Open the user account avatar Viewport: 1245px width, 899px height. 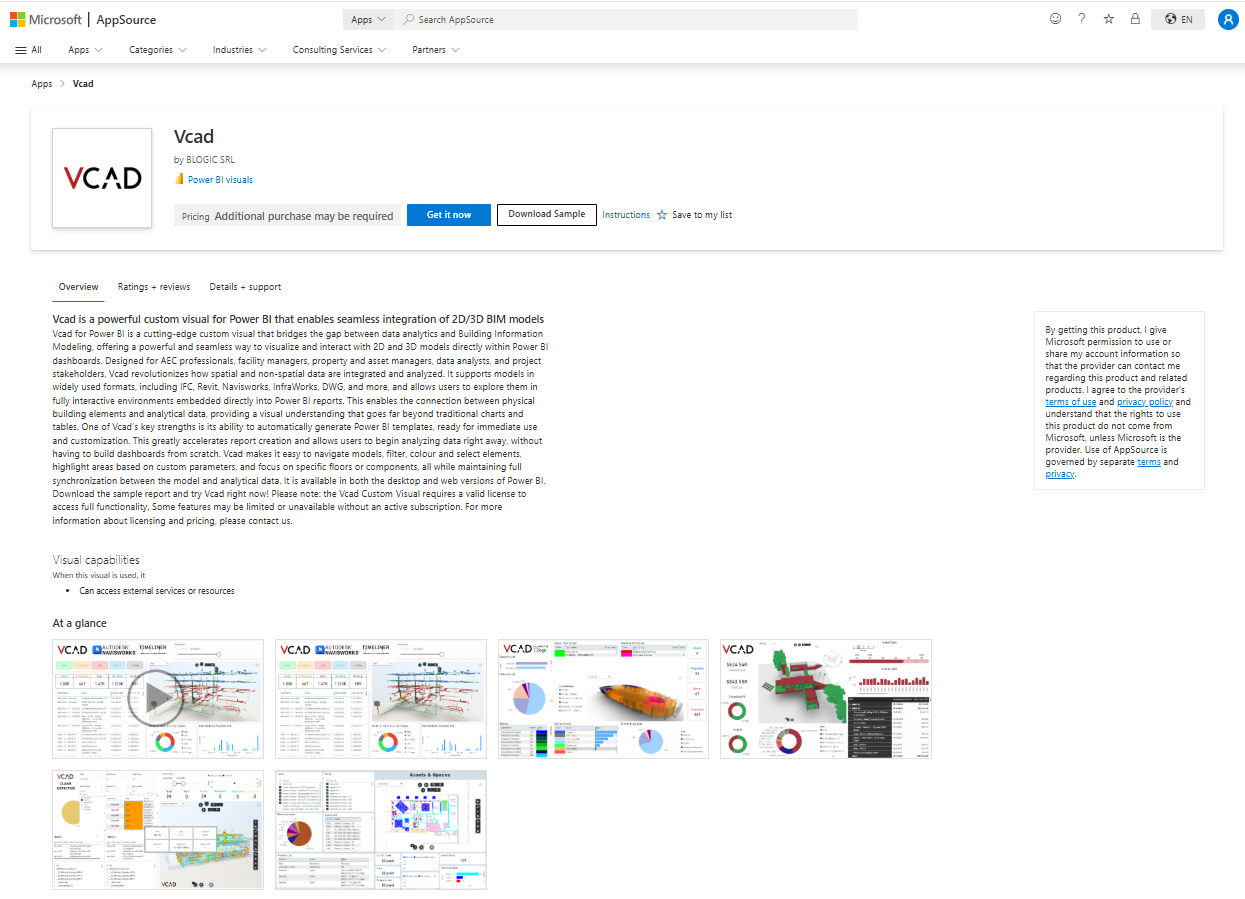[1228, 19]
